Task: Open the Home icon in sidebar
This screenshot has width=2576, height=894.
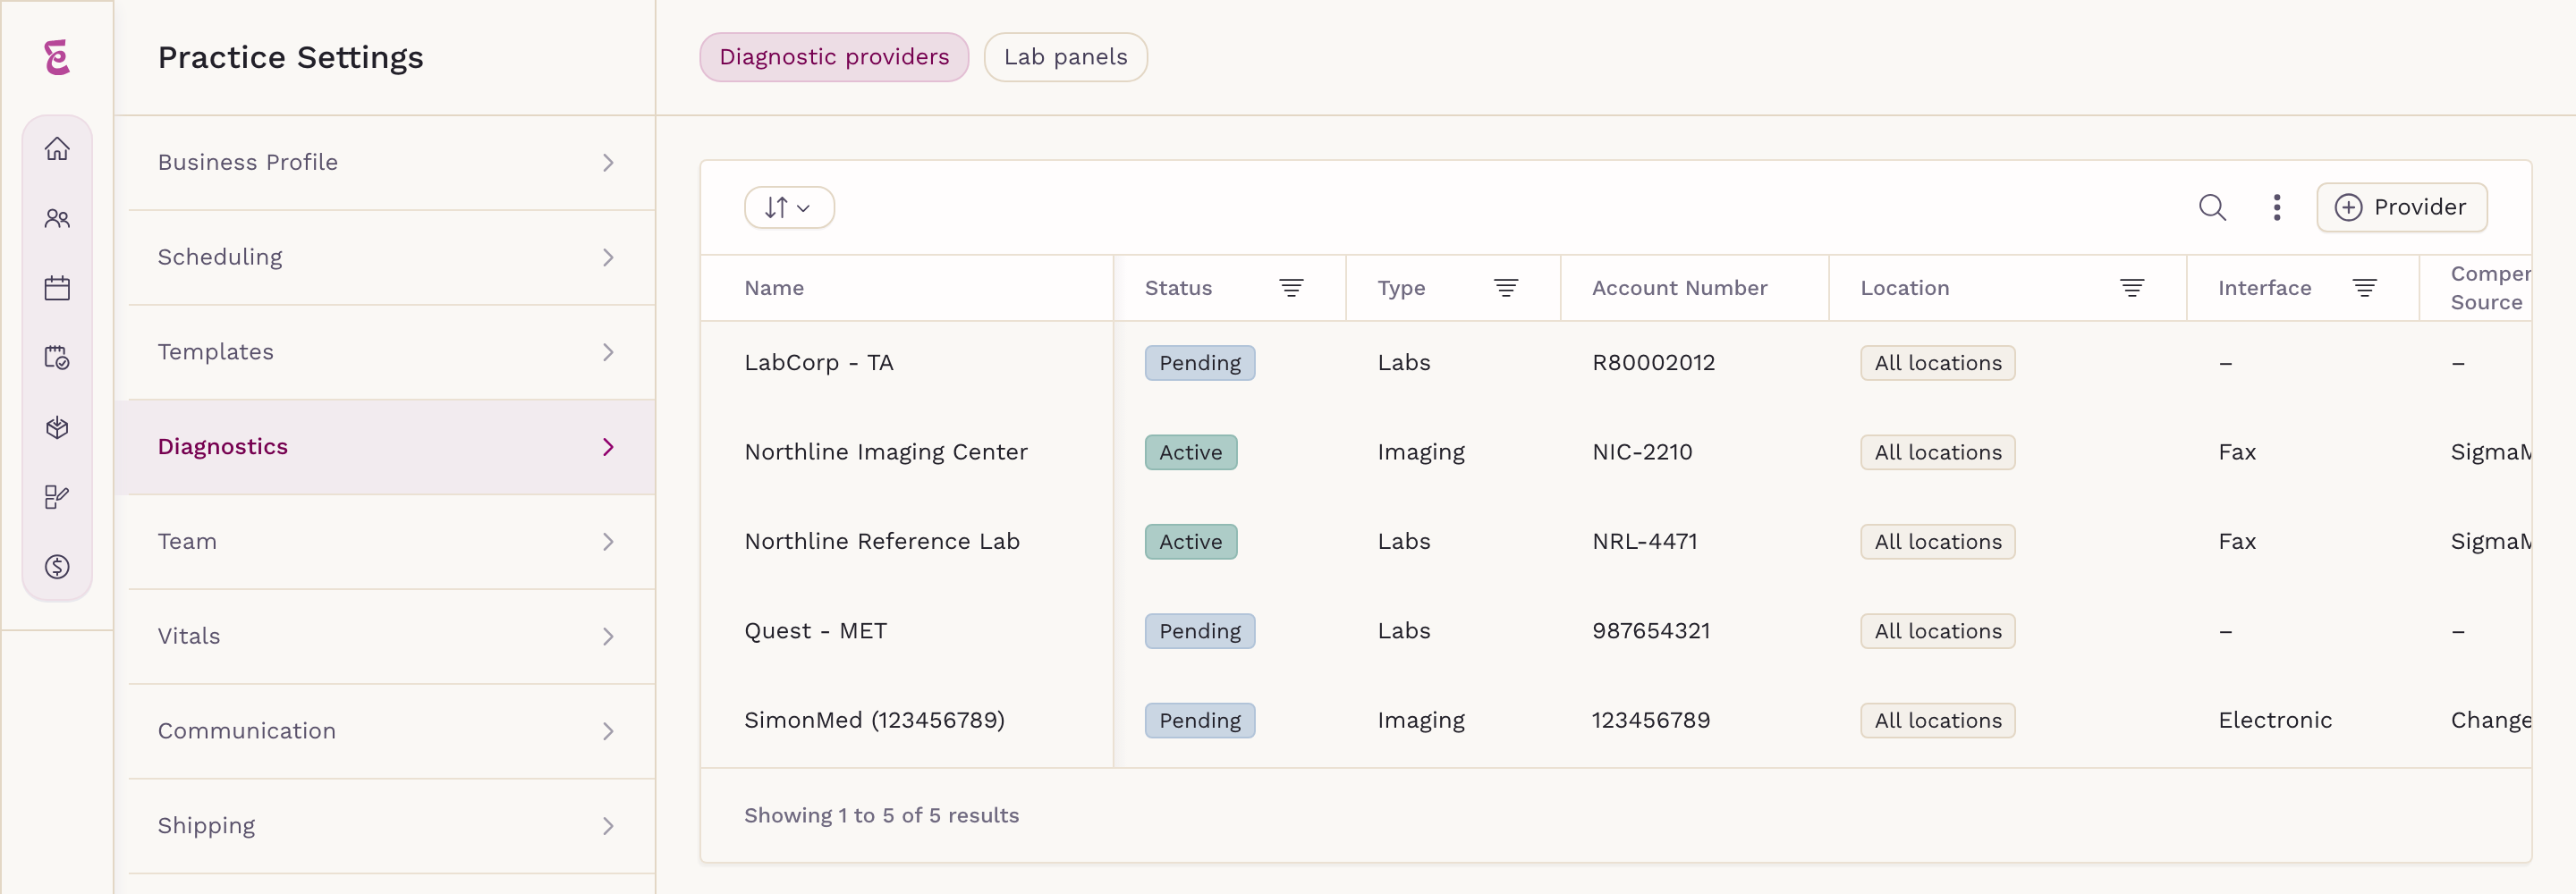Action: tap(57, 149)
